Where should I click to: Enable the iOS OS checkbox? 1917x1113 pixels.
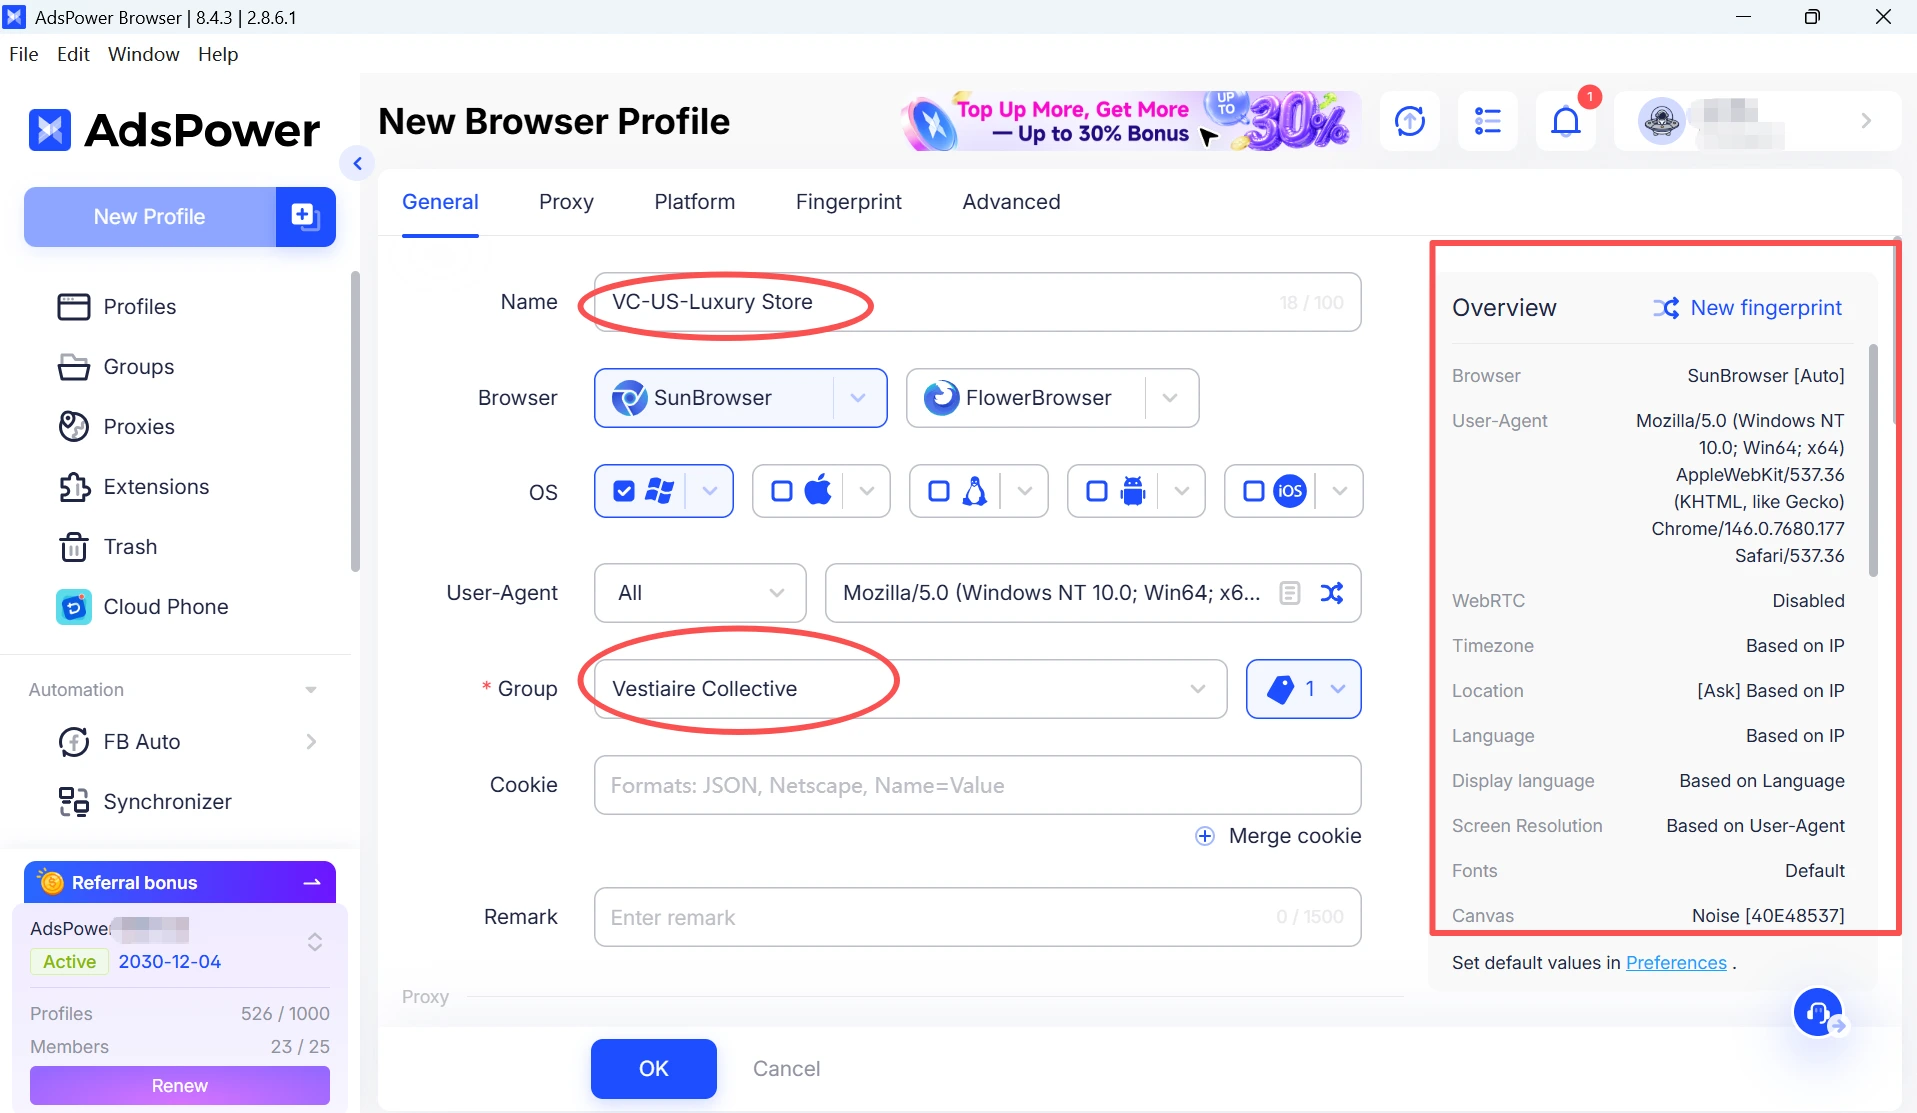1254,491
